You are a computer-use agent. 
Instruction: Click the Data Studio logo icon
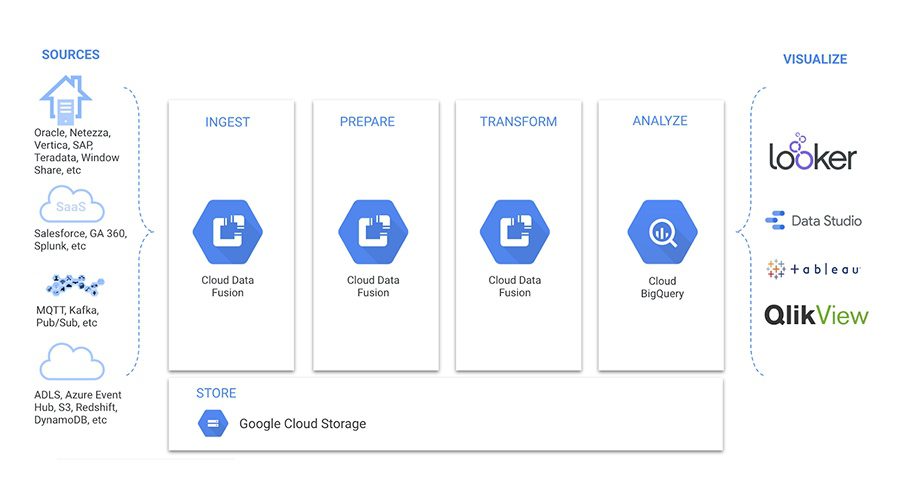point(775,220)
